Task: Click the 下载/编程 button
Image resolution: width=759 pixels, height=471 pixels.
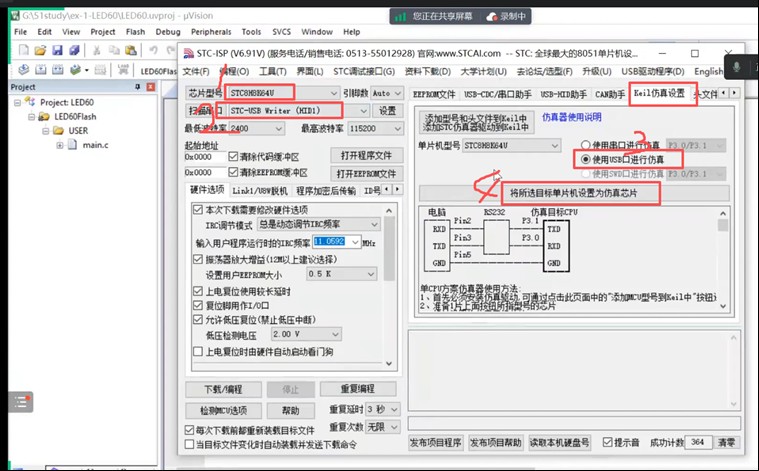Action: [x=224, y=389]
